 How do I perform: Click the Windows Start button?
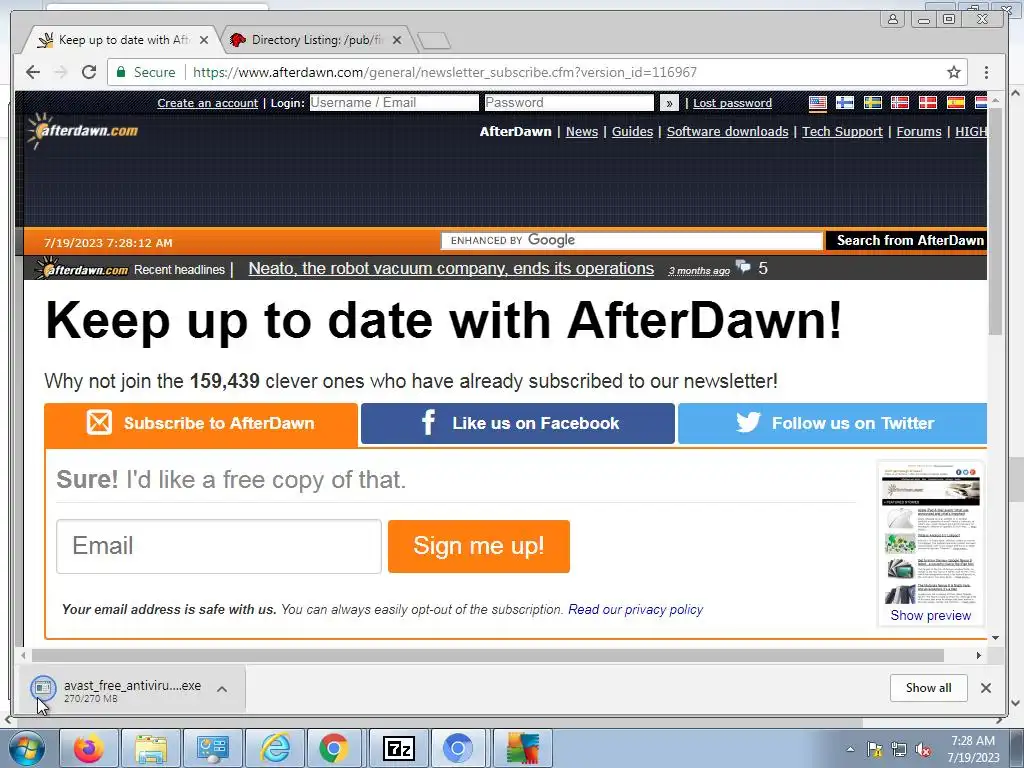click(25, 748)
